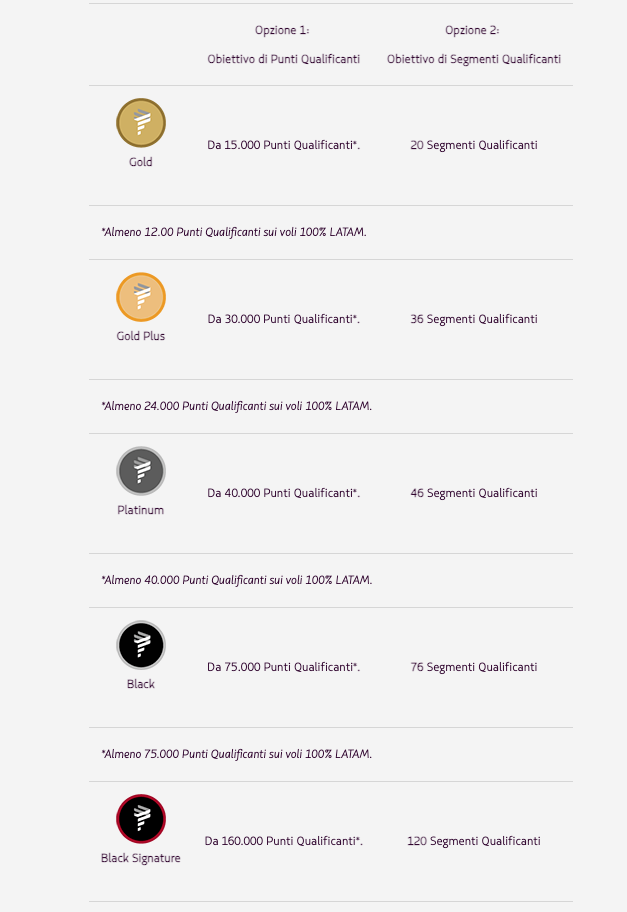Click 'Da 30.000 Punti Qualificanti' text

[x=283, y=319]
